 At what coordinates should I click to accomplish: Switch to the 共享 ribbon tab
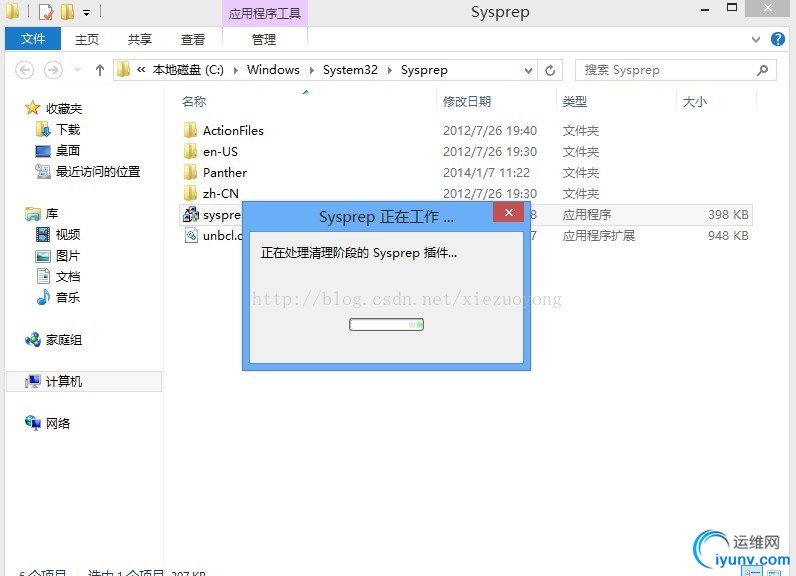(140, 40)
